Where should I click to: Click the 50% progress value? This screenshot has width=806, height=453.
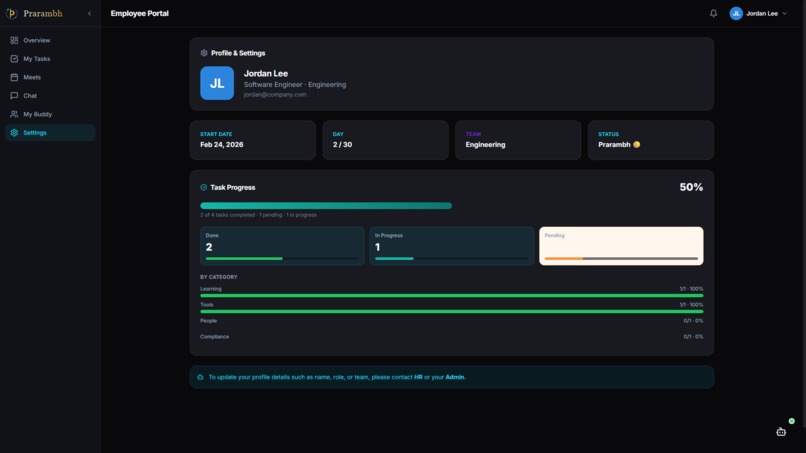click(x=691, y=187)
